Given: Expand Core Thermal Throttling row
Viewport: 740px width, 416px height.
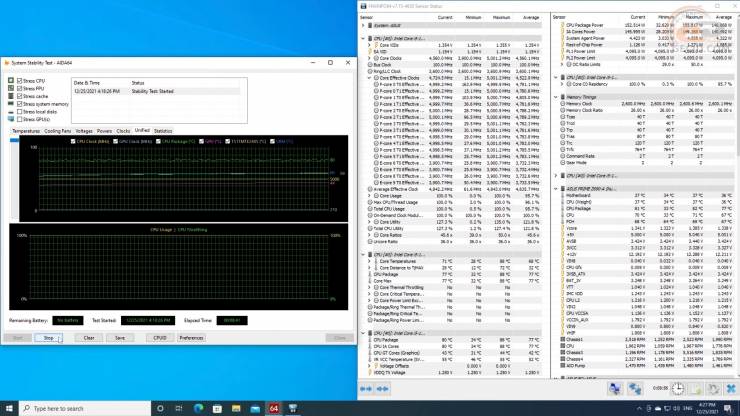Looking at the screenshot, I should pos(370,287).
